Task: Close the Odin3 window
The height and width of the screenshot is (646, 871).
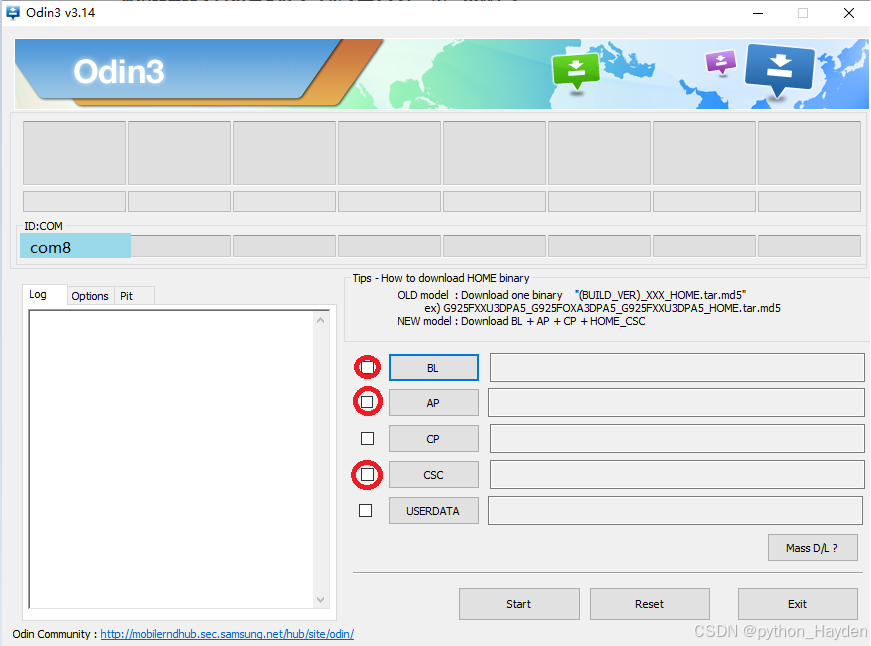Action: point(848,13)
